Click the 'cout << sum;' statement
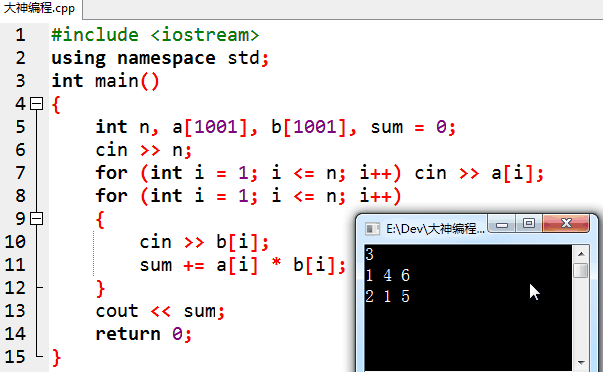The width and height of the screenshot is (603, 372). pyautogui.click(x=160, y=311)
